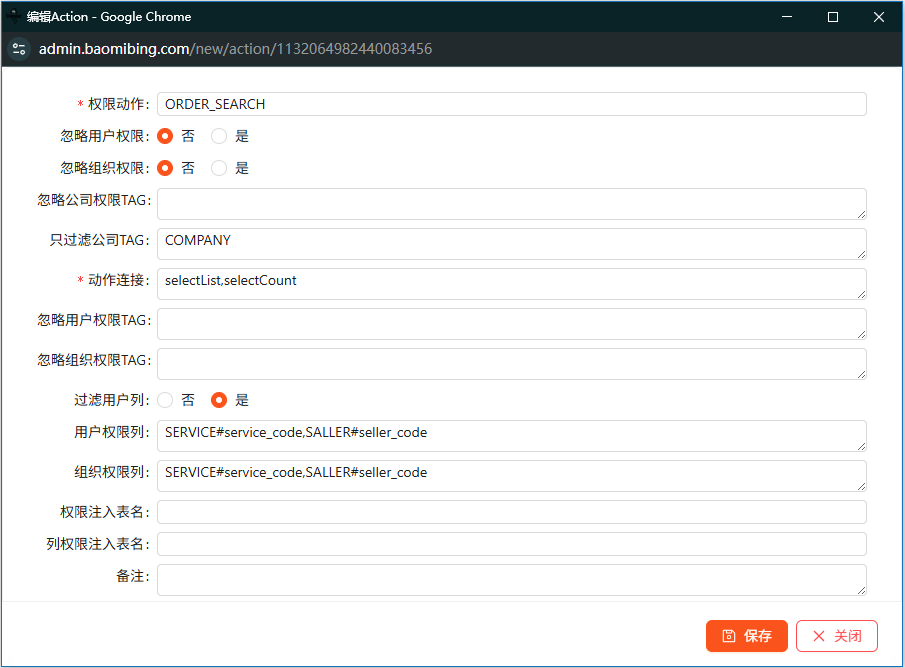Click the 保存 save button
The image size is (905, 668).
[x=746, y=636]
